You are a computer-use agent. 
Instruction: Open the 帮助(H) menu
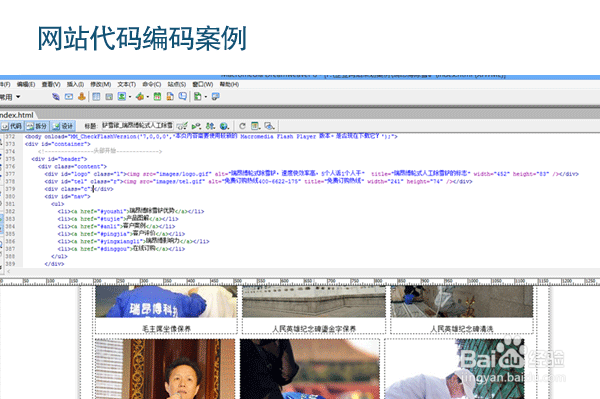(229, 84)
